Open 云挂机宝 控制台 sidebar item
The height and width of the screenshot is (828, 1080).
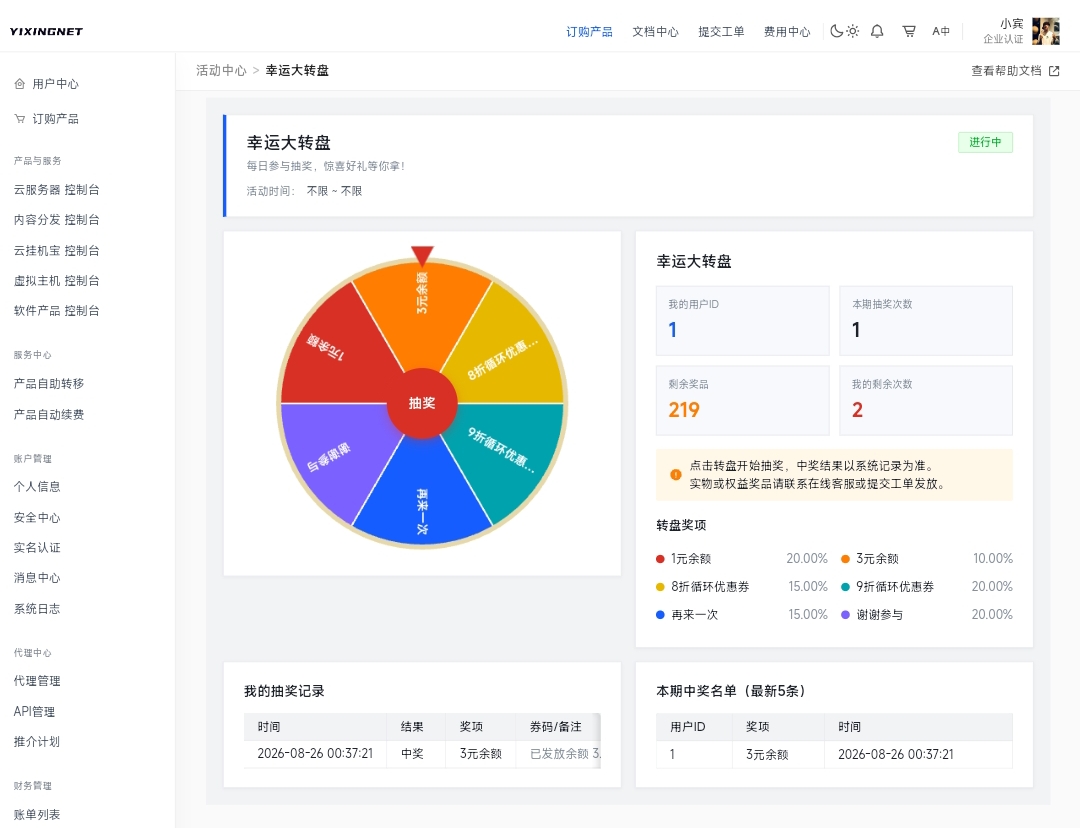(x=56, y=250)
